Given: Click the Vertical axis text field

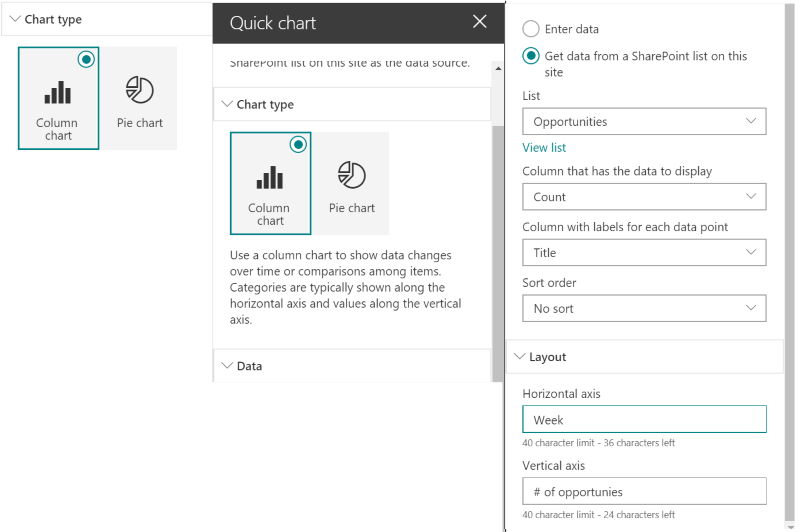Looking at the screenshot, I should click(644, 491).
